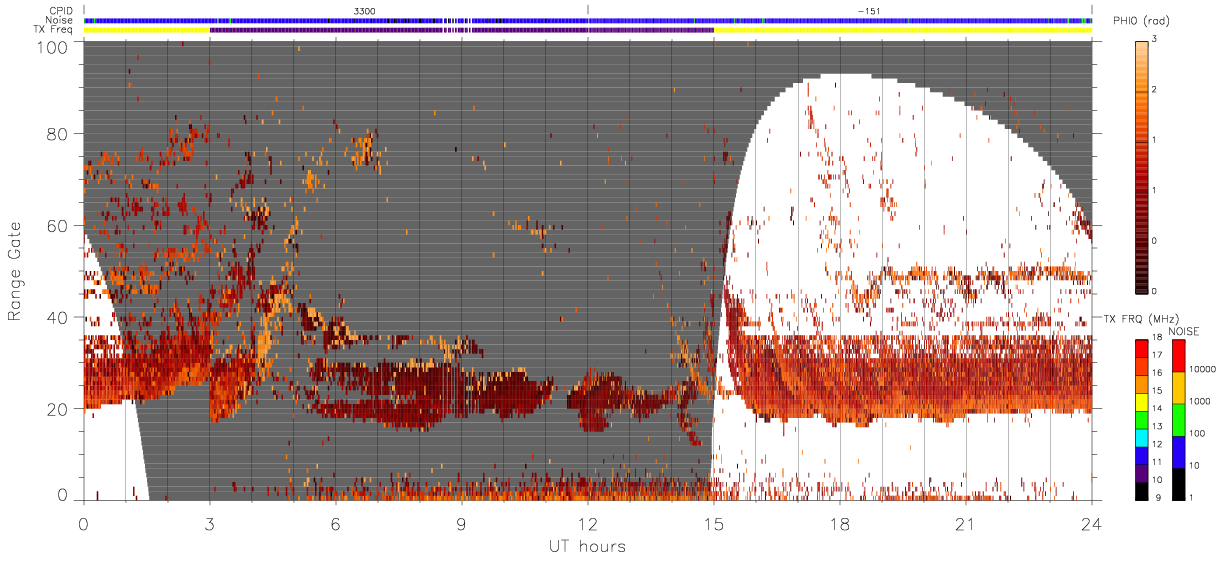Pick the green swatch in NOISE legend
This screenshot has height=567, width=1228.
(1178, 420)
